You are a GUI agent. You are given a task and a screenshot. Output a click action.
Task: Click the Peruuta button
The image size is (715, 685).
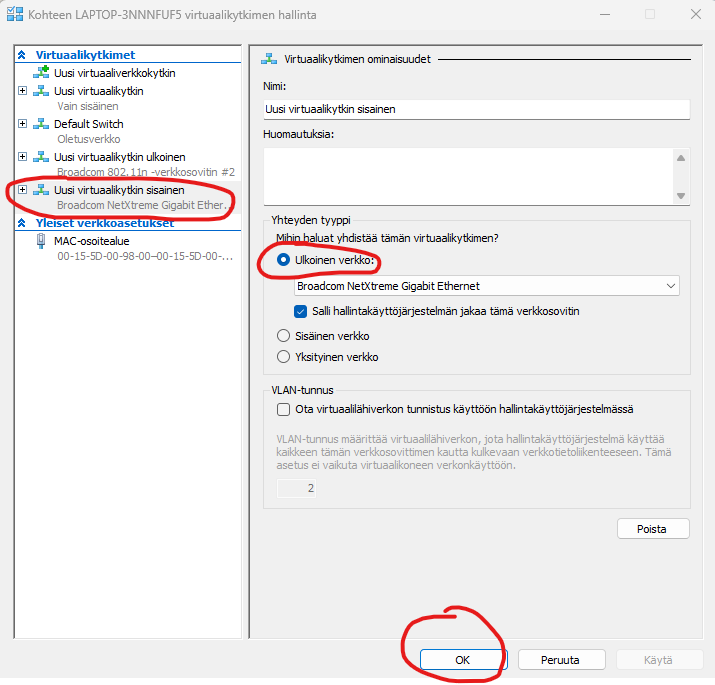click(x=561, y=660)
